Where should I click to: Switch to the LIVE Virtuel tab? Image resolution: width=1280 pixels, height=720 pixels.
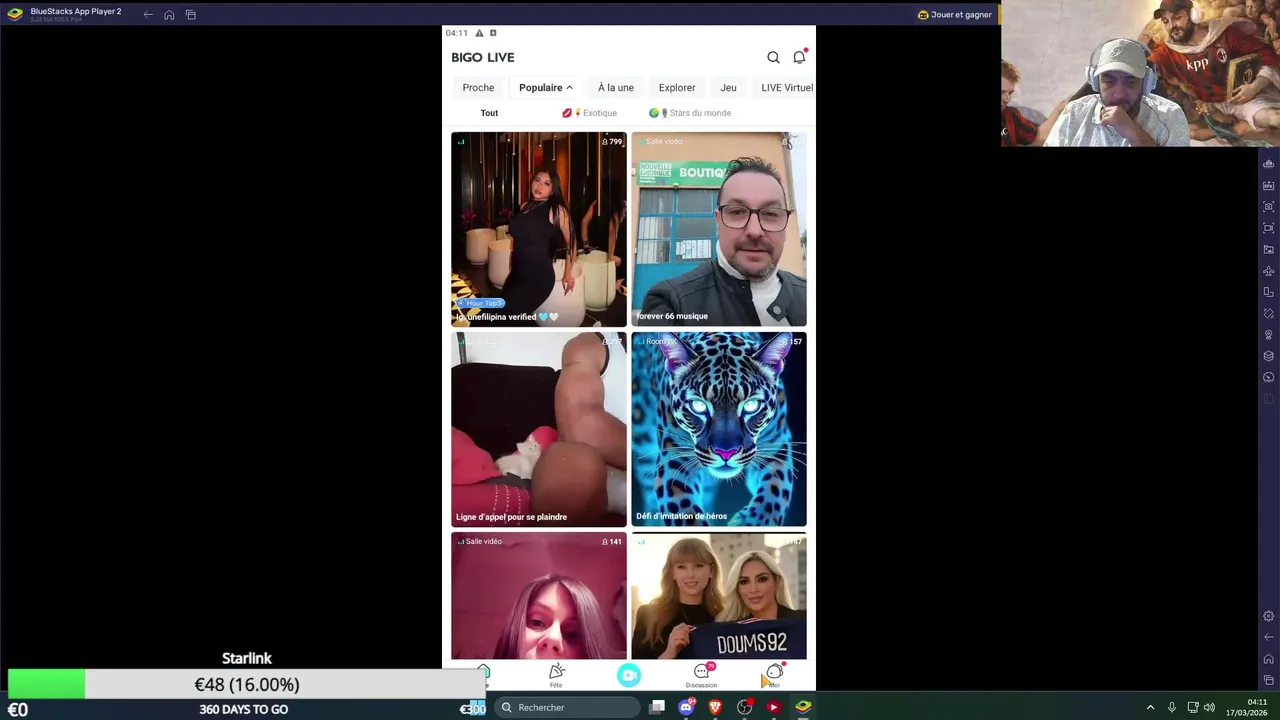(787, 88)
